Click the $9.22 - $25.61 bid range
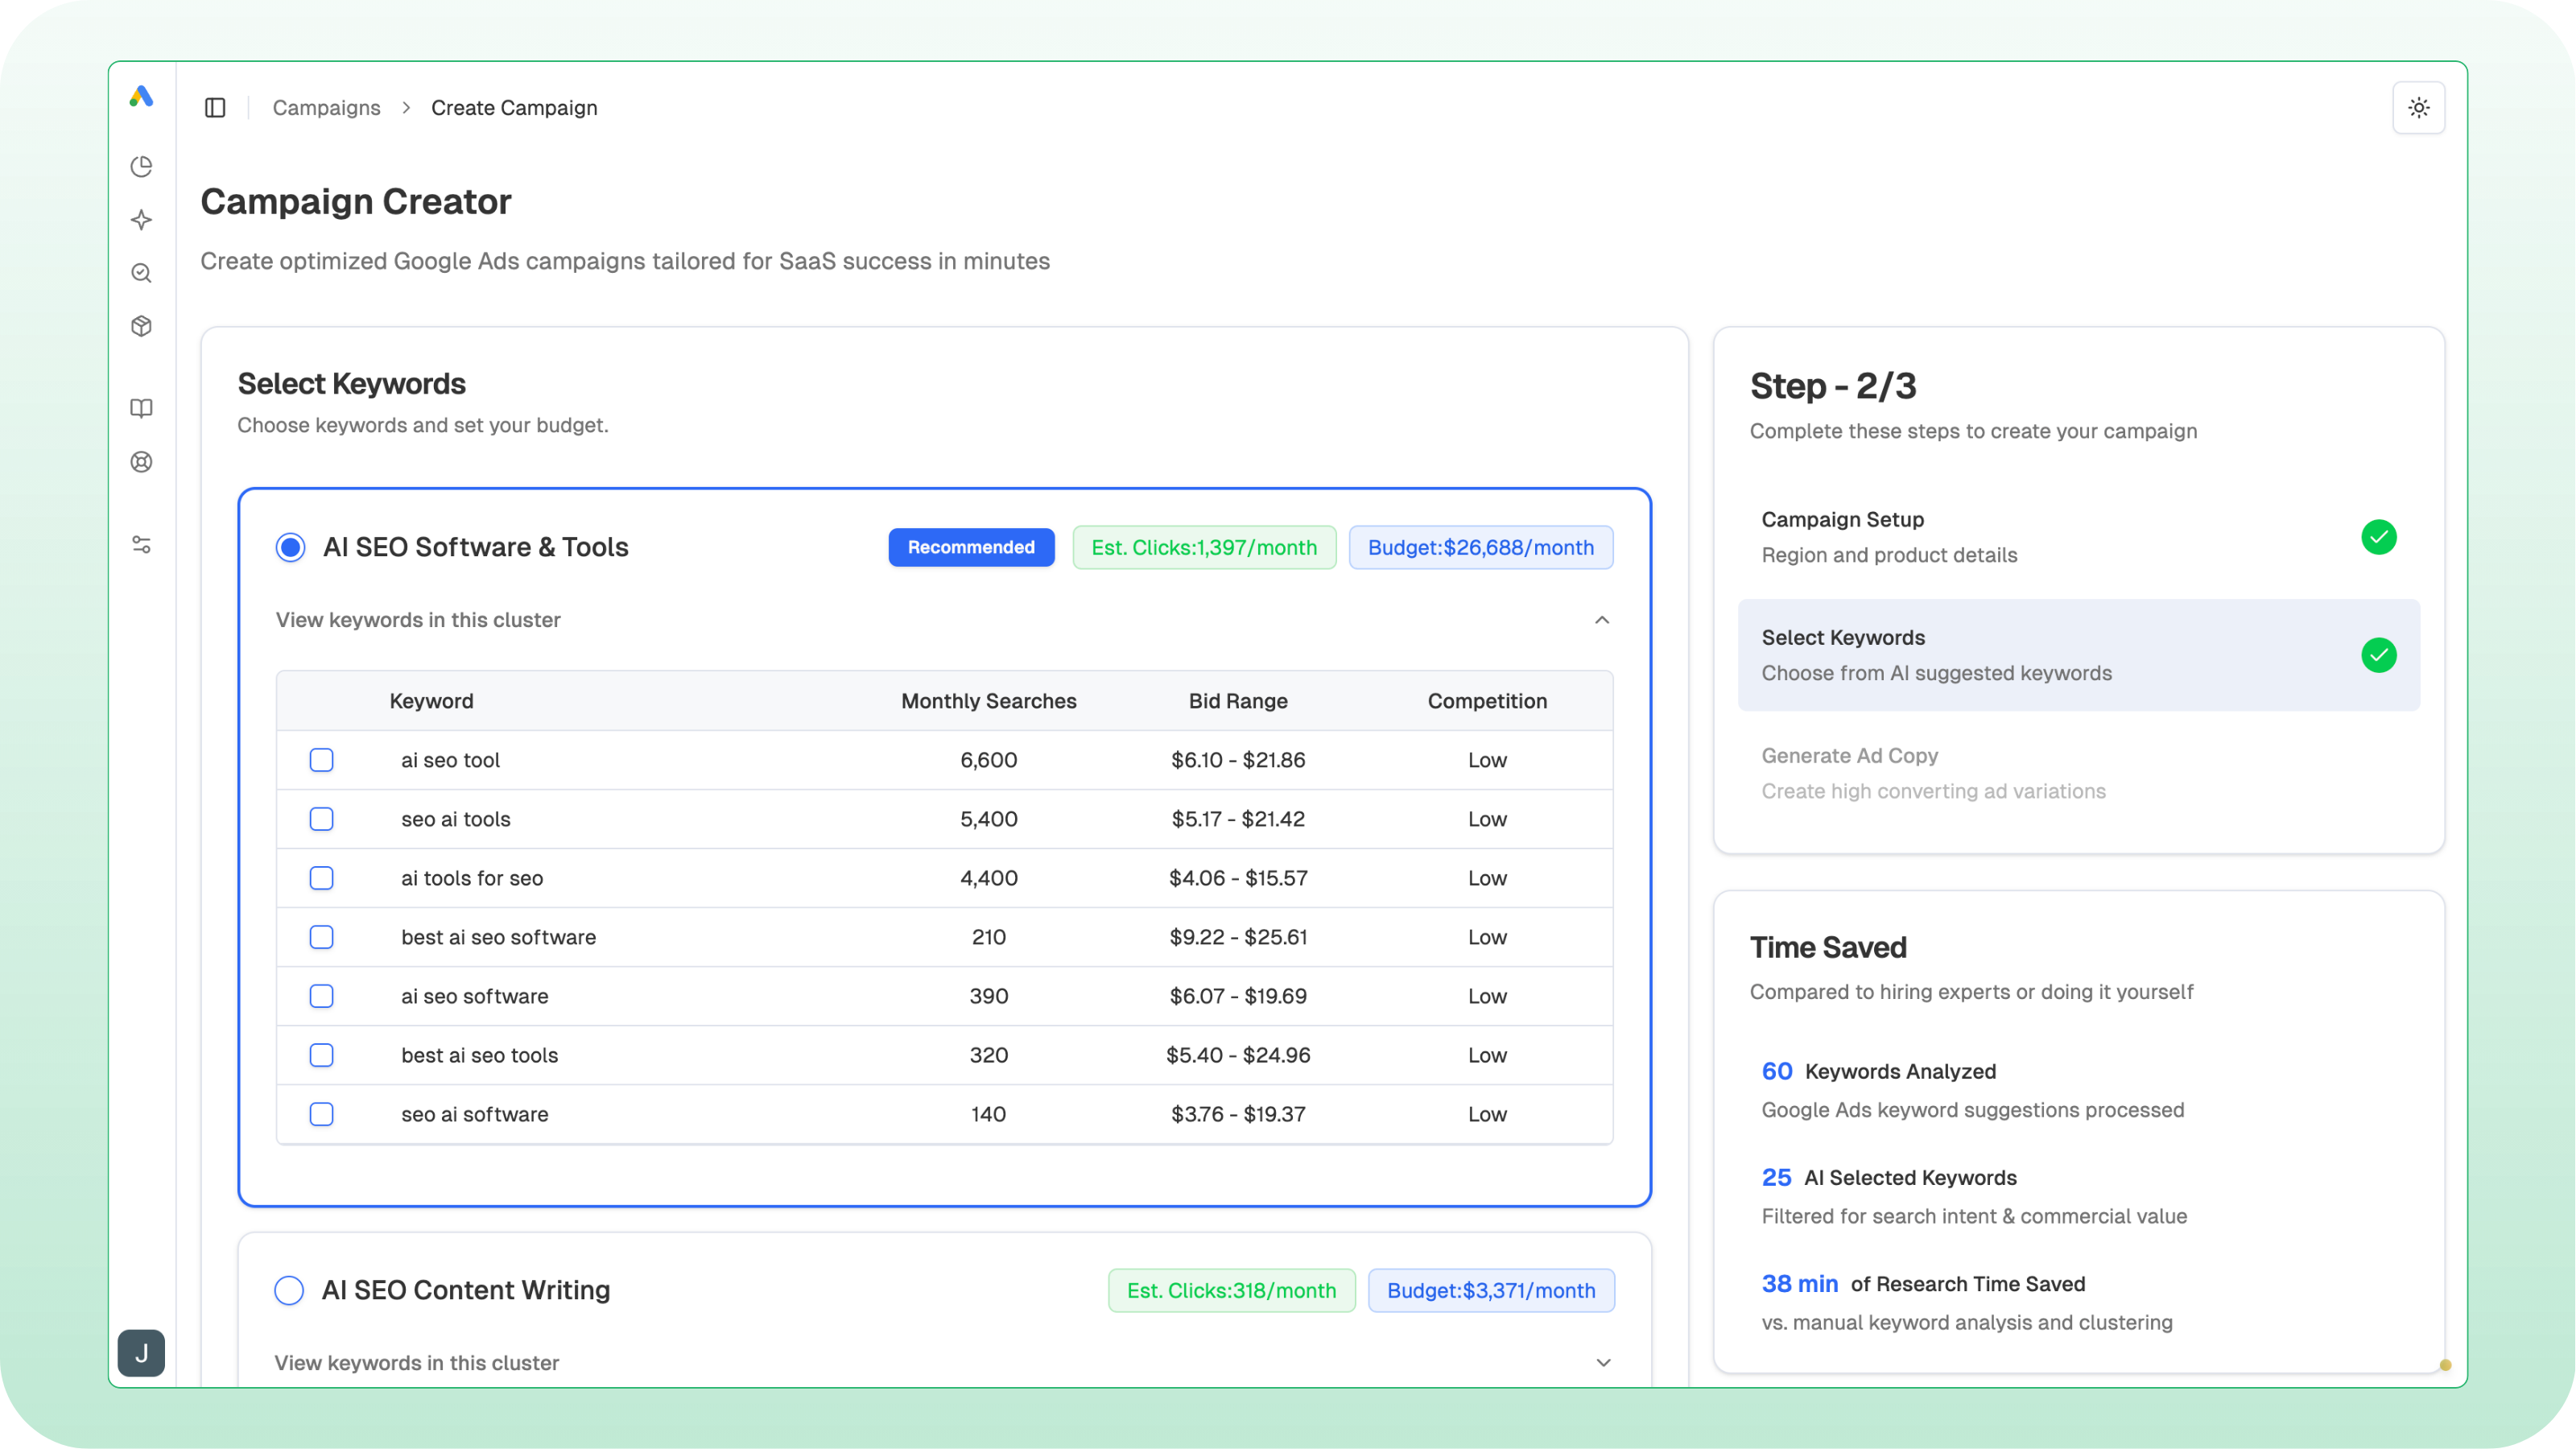This screenshot has width=2576, height=1449. click(x=1238, y=937)
